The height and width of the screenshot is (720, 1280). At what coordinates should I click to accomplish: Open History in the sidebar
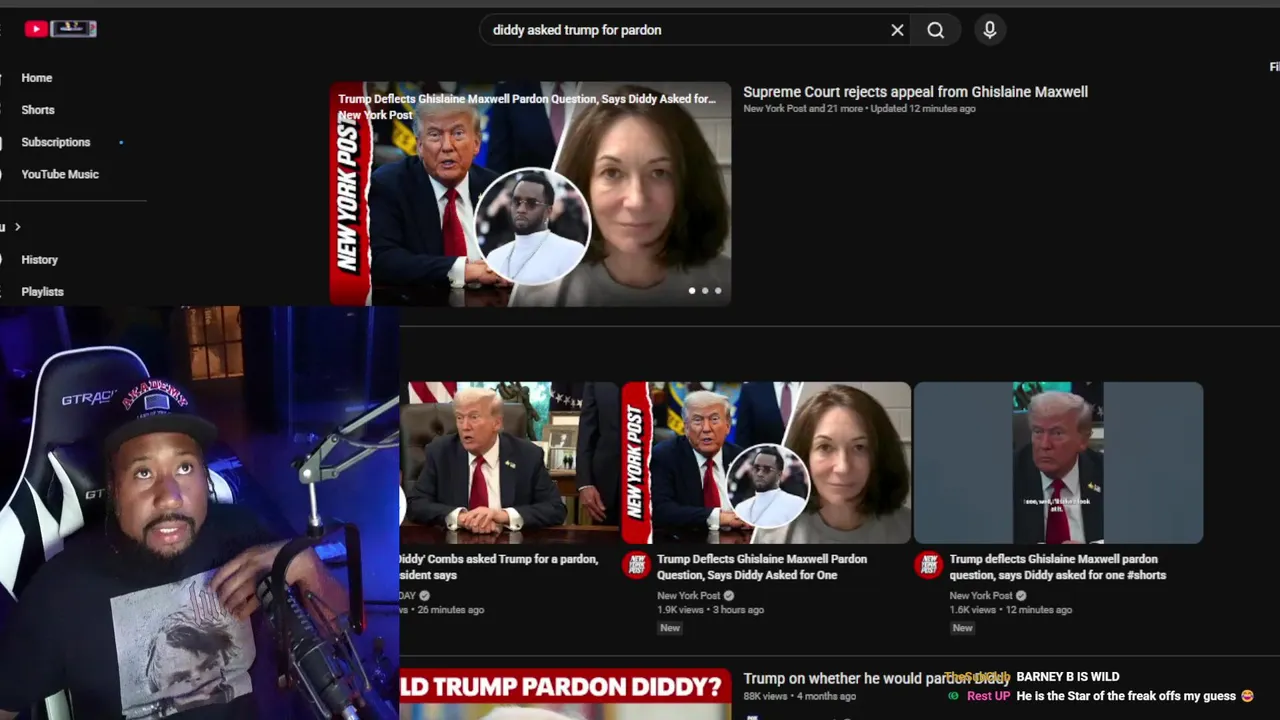point(40,260)
